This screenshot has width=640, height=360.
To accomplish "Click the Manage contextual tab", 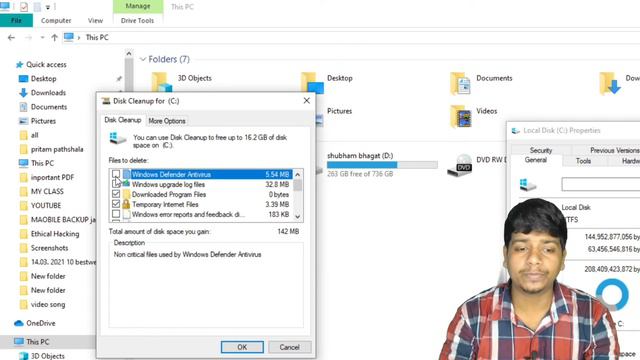I will pos(138,6).
